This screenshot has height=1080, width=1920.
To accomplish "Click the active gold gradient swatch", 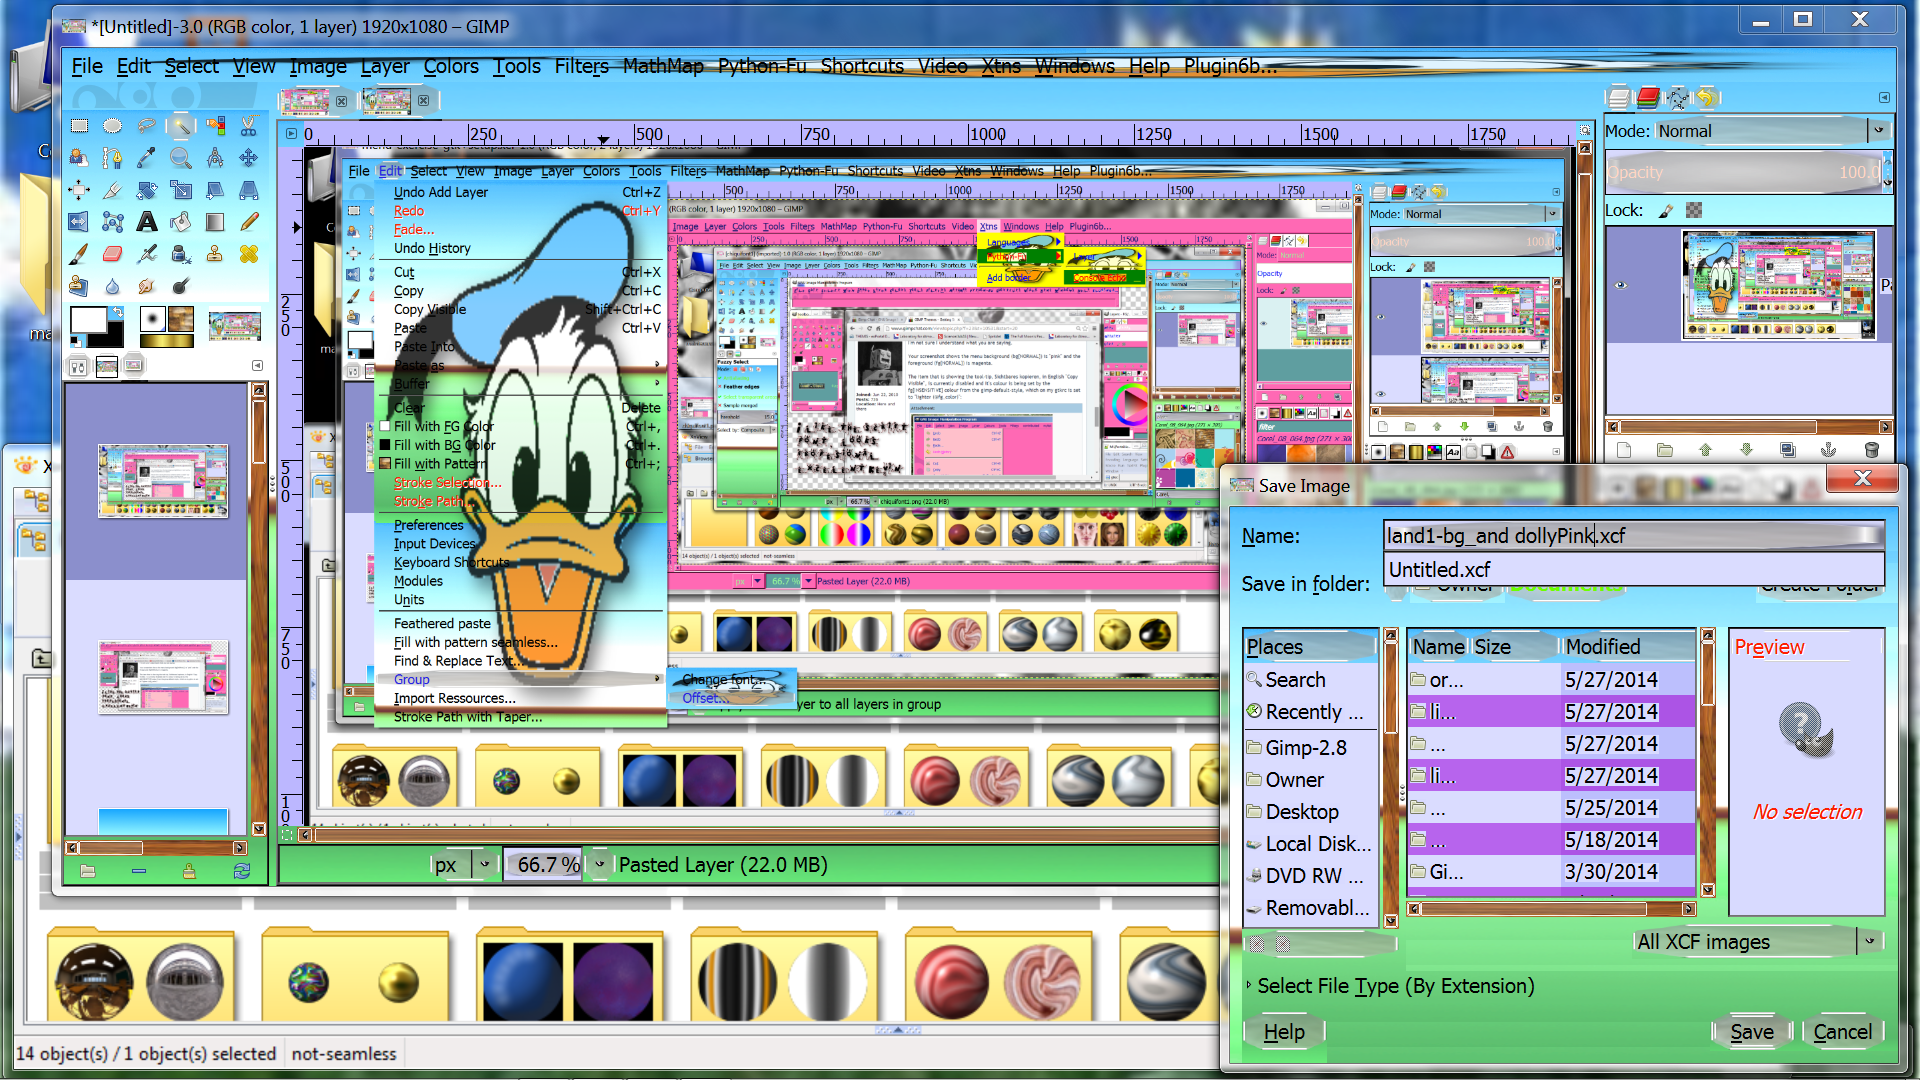I will coord(167,341).
